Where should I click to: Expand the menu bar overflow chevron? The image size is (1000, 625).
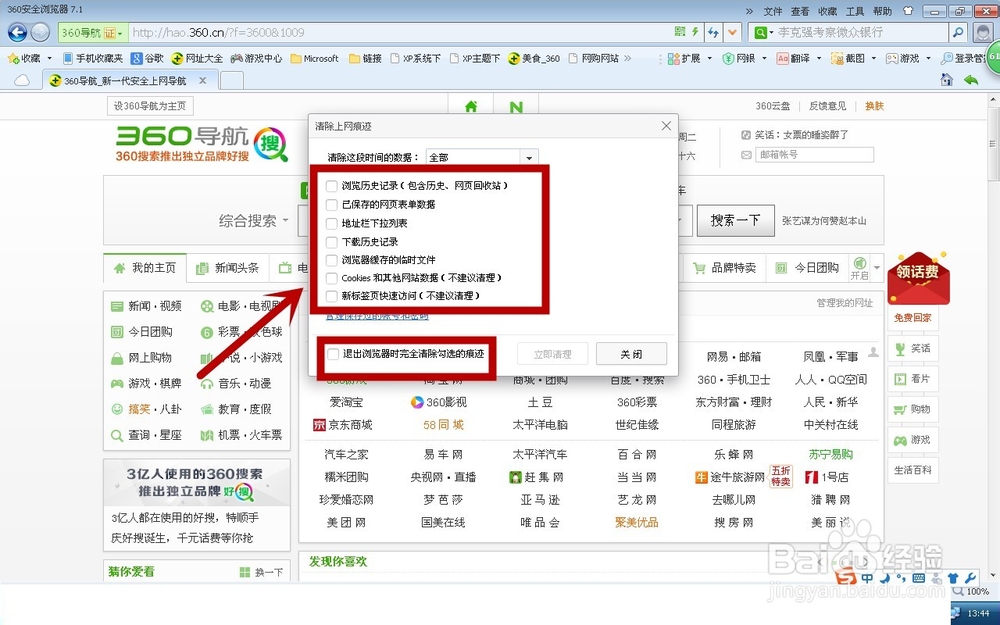[749, 11]
